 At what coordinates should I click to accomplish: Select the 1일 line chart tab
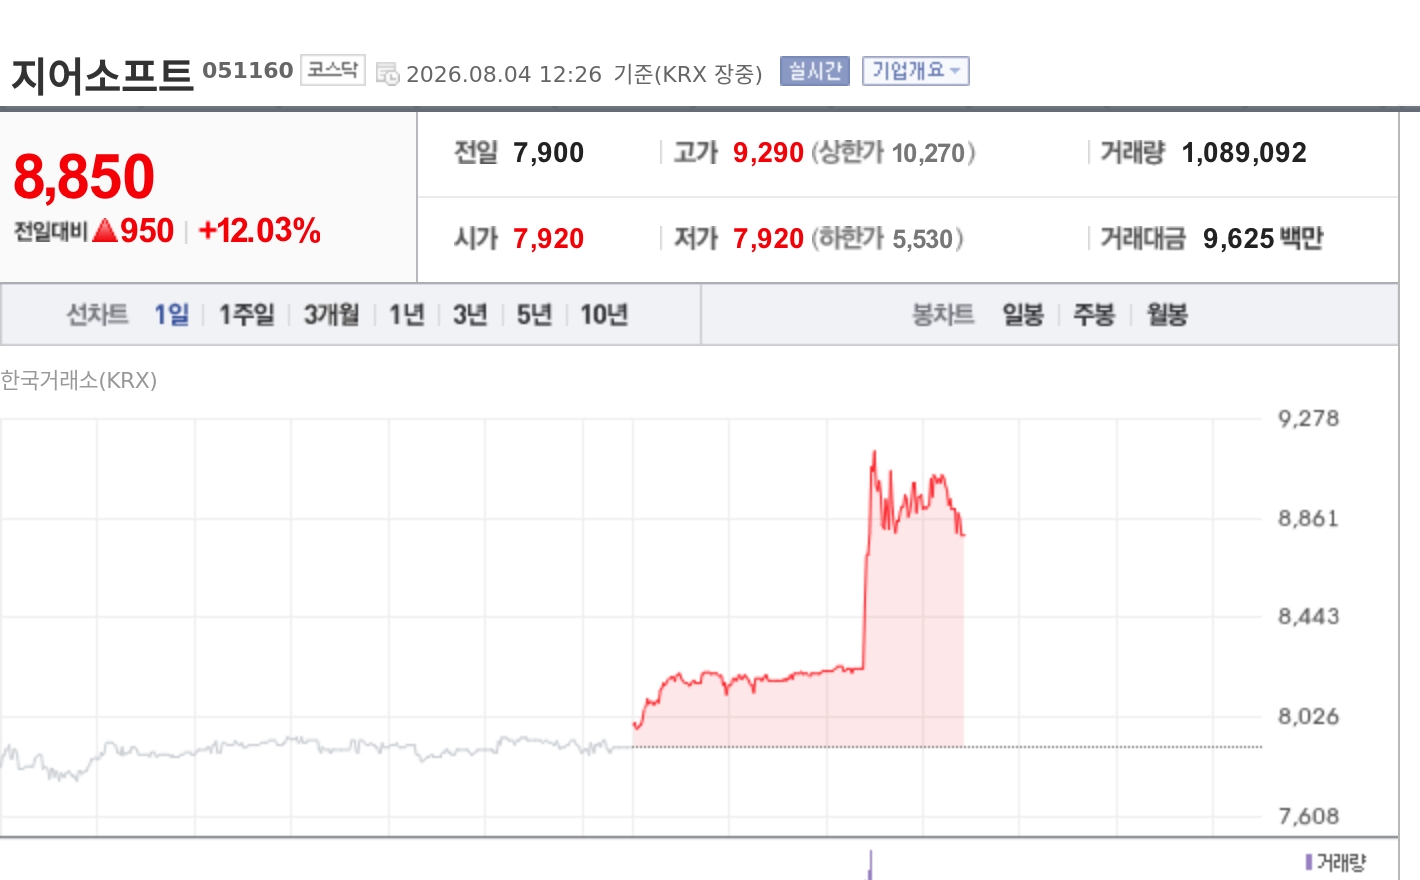pos(171,315)
